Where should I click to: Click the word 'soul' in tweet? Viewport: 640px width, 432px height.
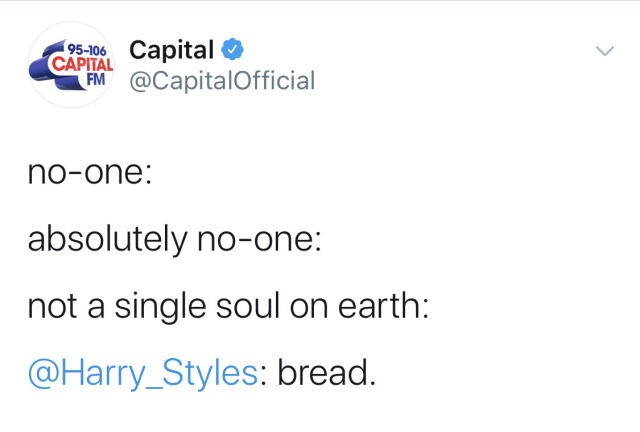click(x=248, y=306)
